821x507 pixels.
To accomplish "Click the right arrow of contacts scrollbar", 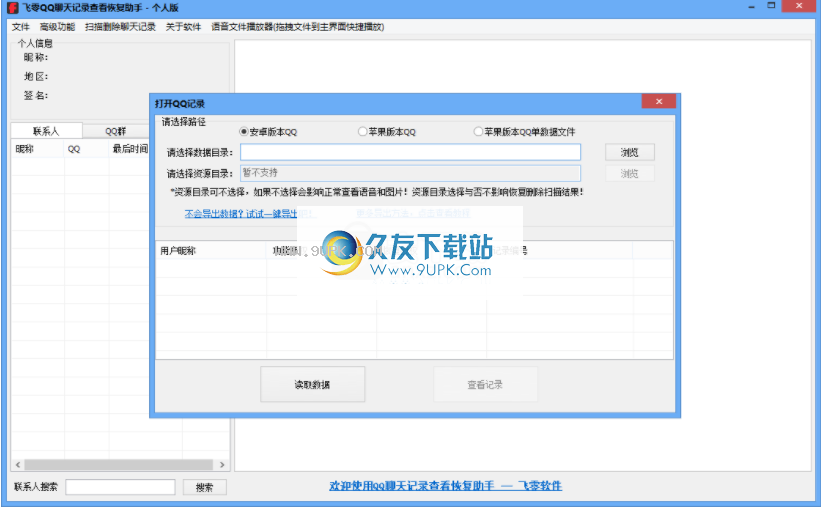I will (222, 465).
